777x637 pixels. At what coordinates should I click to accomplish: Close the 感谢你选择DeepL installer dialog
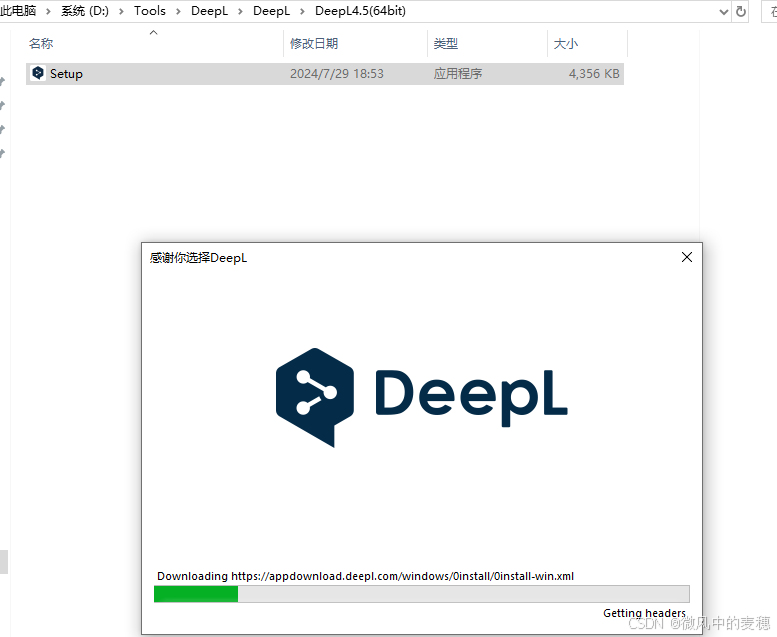click(x=687, y=257)
